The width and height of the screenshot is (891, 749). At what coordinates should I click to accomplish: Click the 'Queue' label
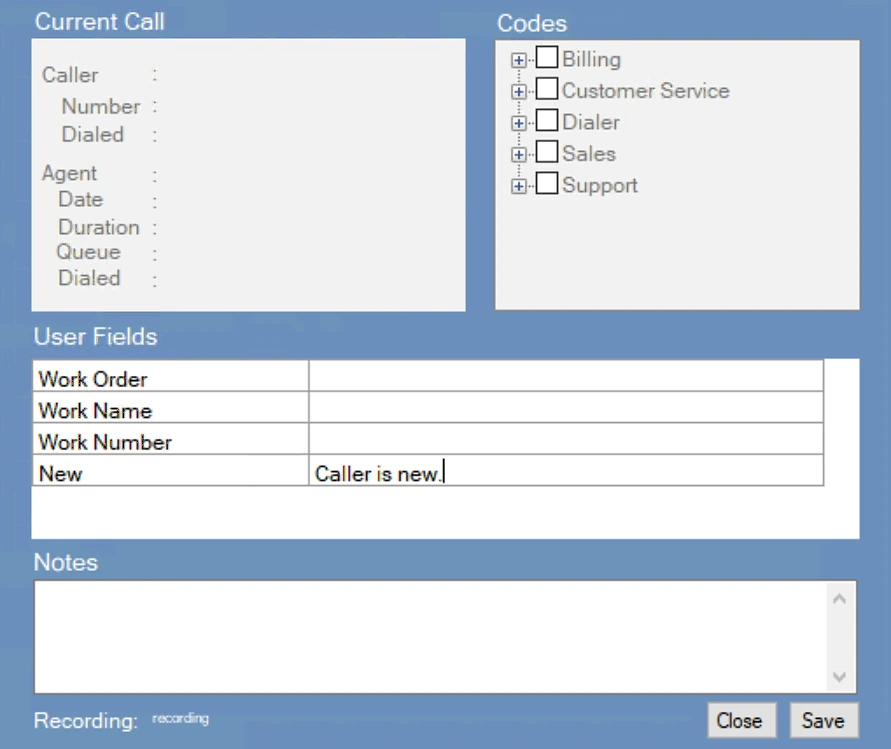click(89, 252)
